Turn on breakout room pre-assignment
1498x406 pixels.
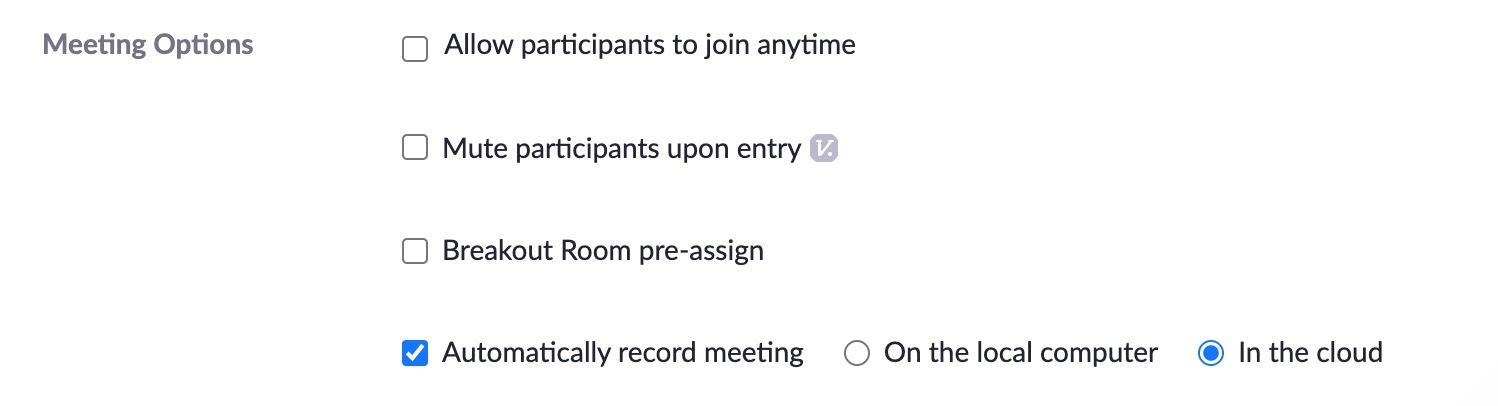[414, 251]
